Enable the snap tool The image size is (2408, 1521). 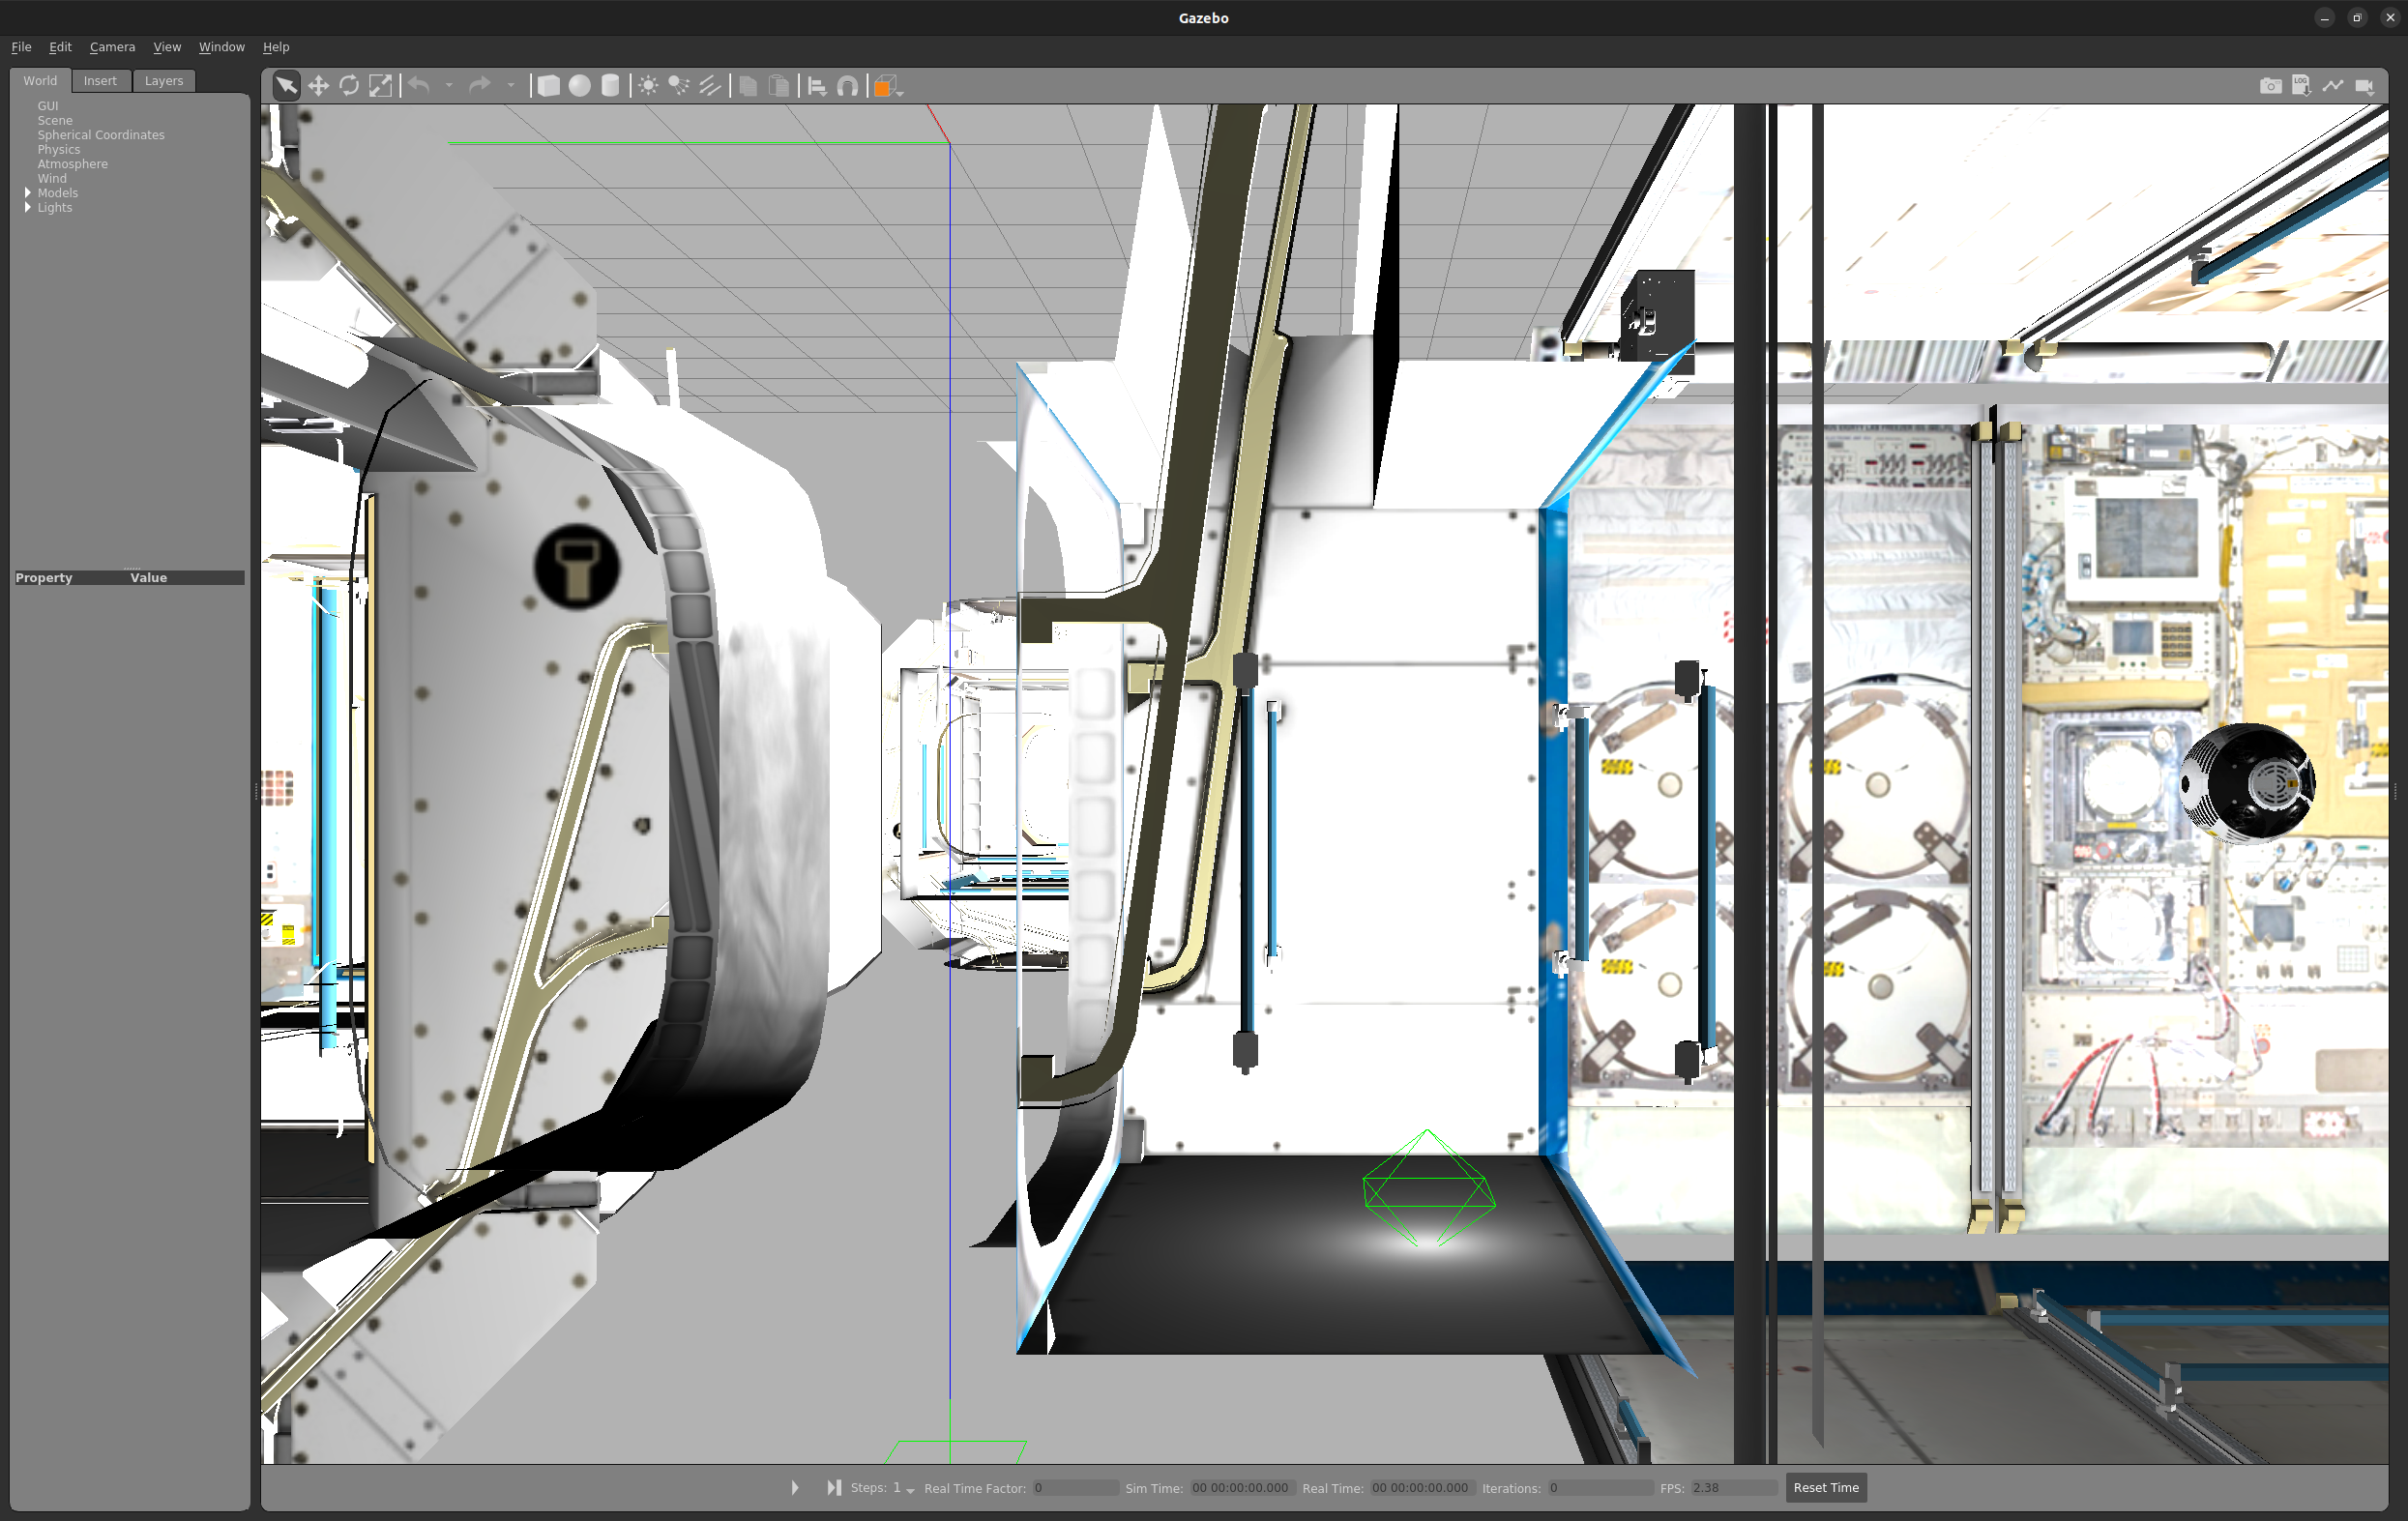(847, 86)
